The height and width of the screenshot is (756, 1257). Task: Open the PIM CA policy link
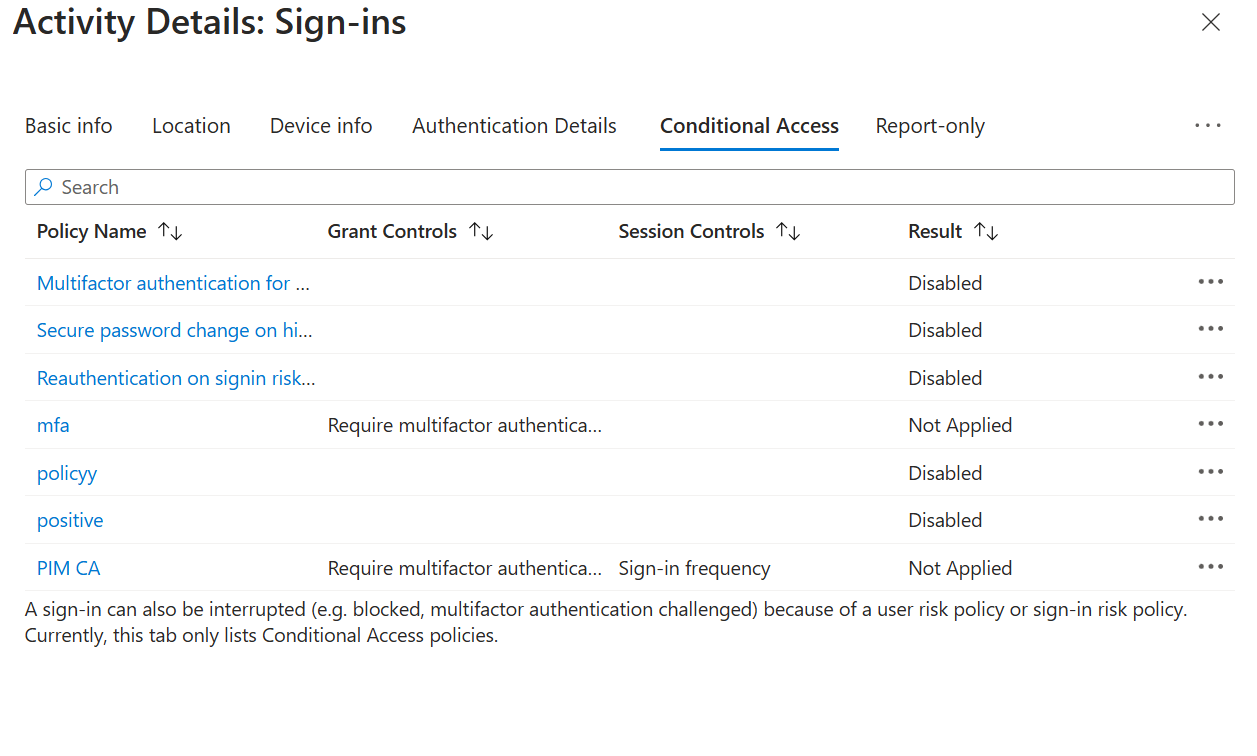69,568
